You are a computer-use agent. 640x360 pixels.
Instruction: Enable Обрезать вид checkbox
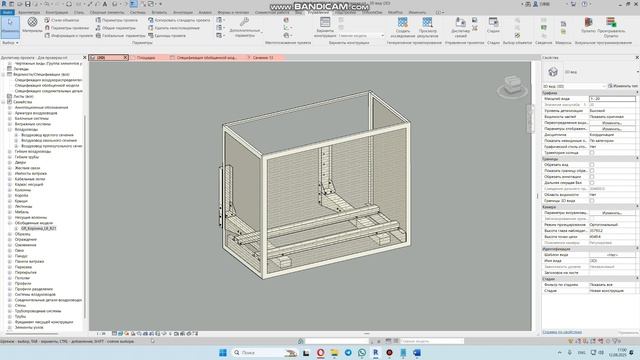[592, 165]
